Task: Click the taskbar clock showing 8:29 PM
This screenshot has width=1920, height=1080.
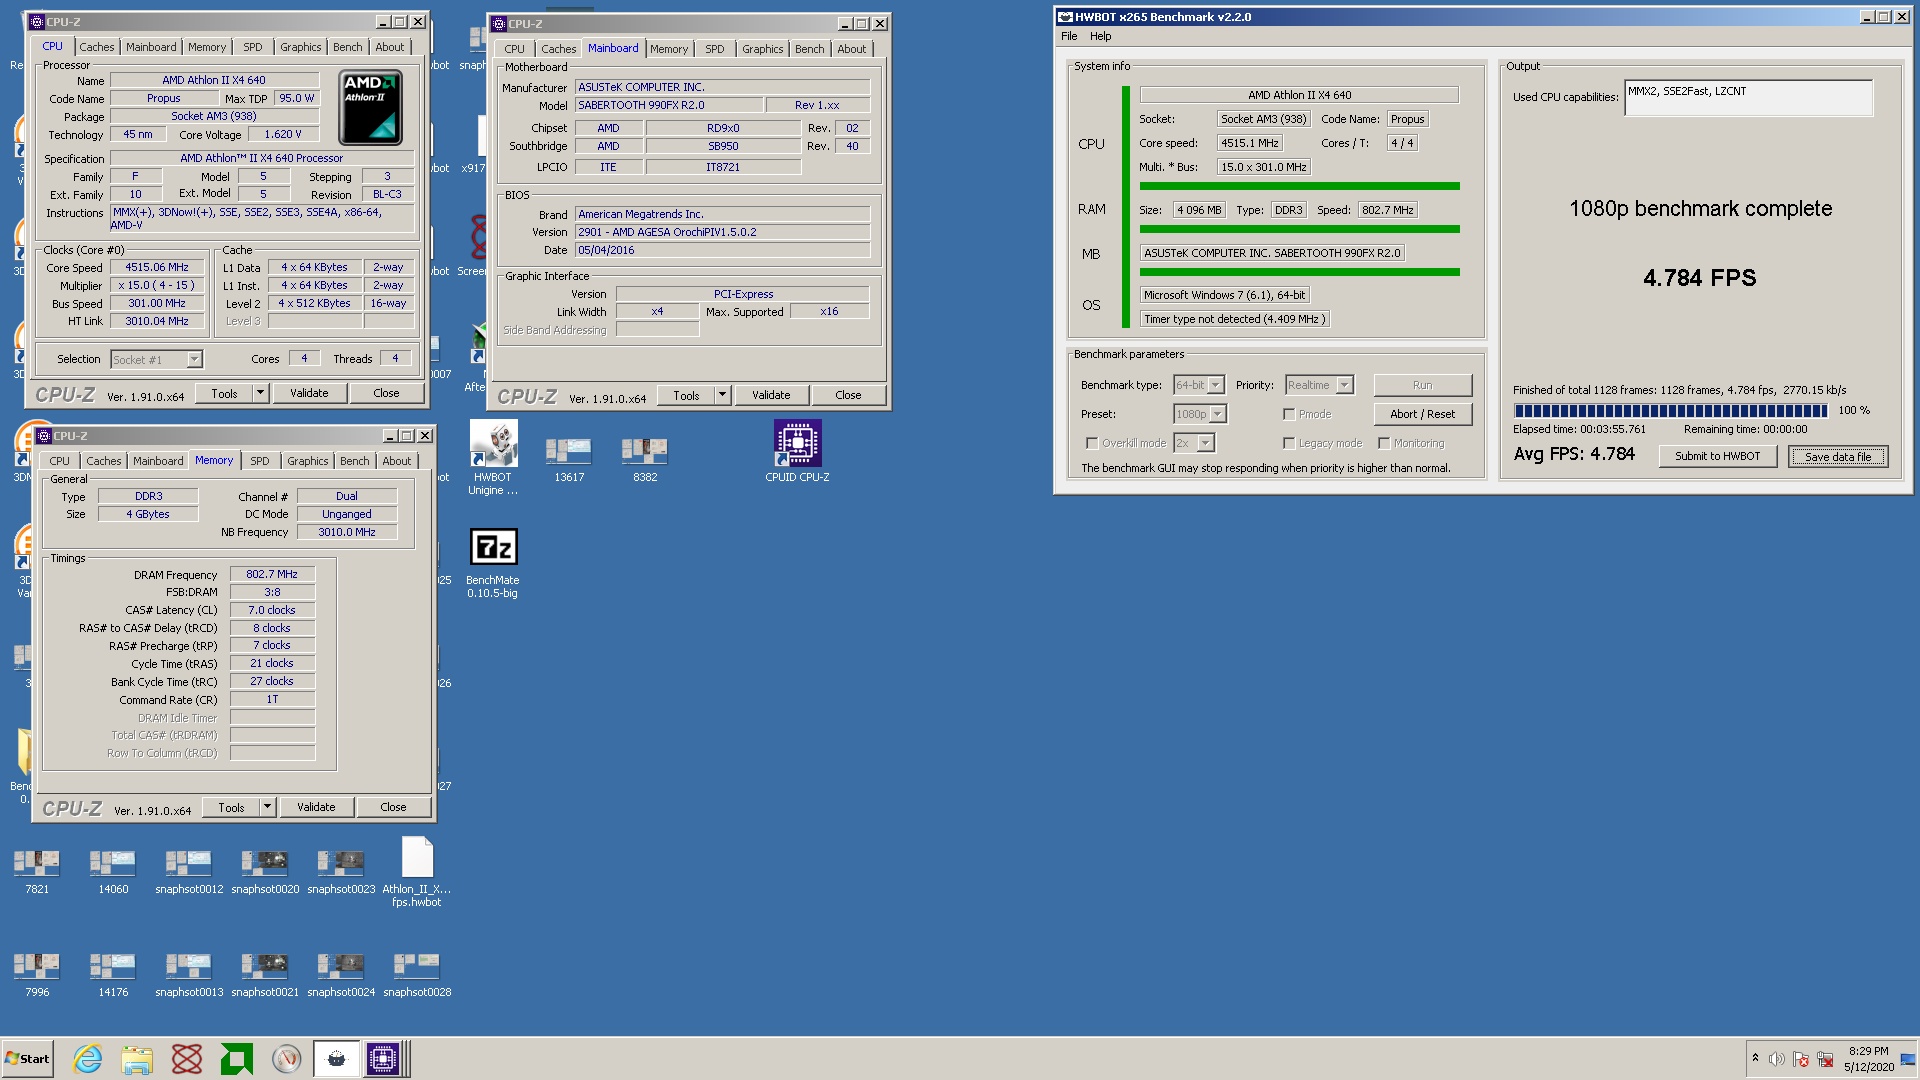Action: tap(1868, 1059)
